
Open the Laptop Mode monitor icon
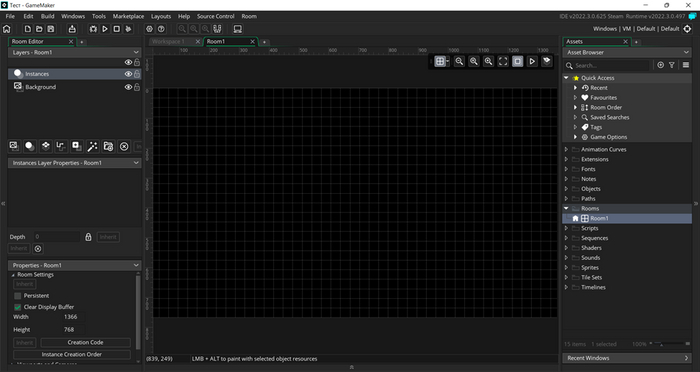tap(238, 29)
